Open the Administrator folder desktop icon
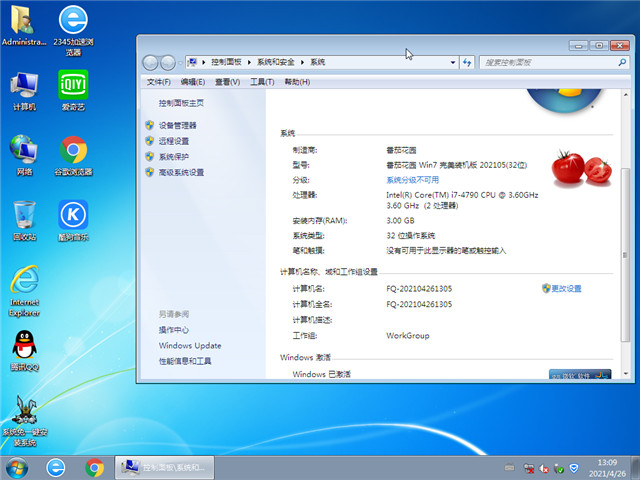 [23, 25]
